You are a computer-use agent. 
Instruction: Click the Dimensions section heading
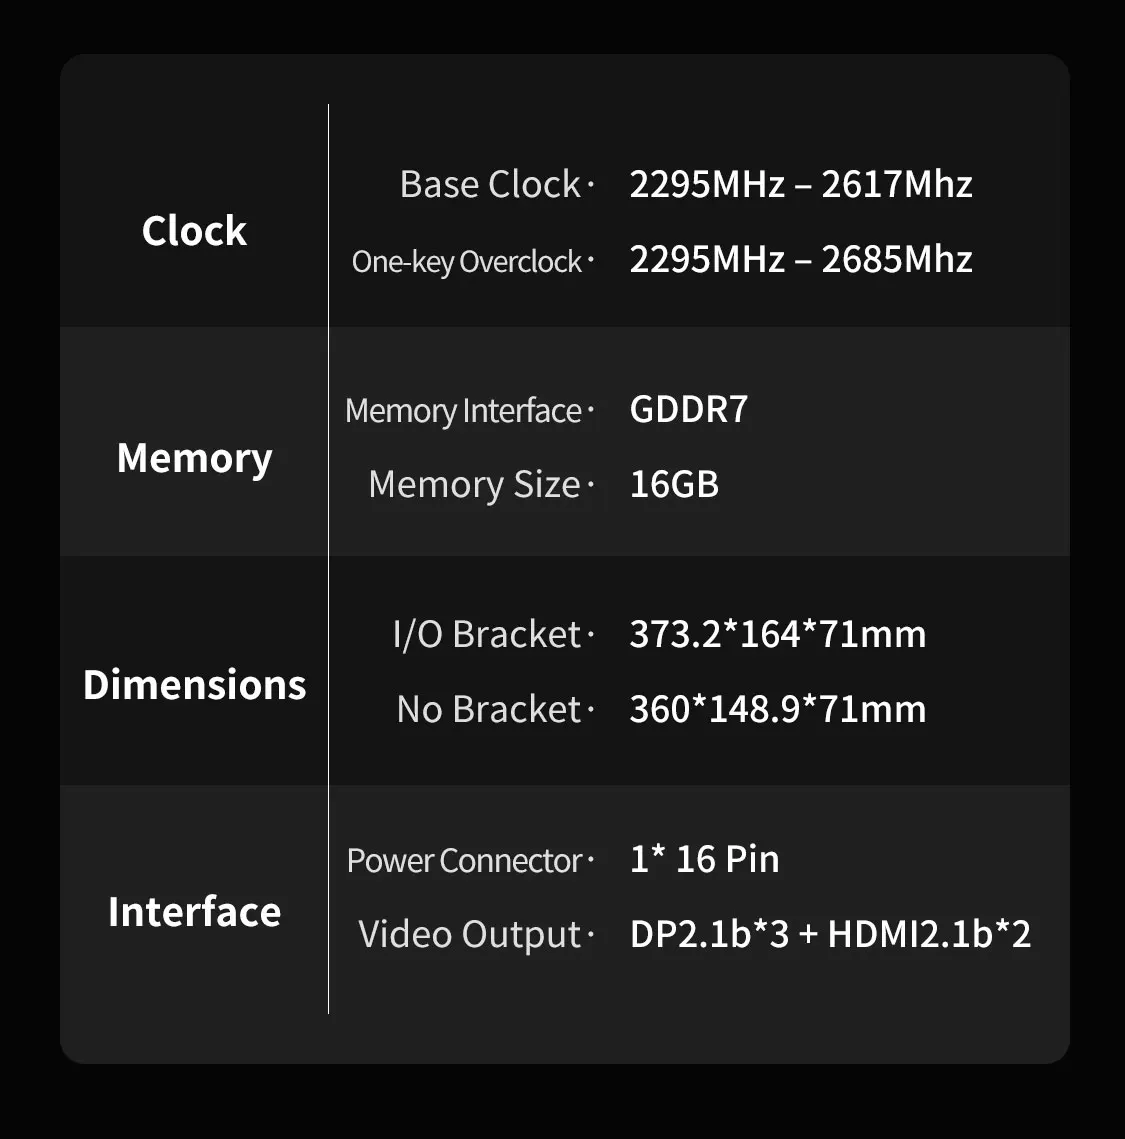point(194,685)
